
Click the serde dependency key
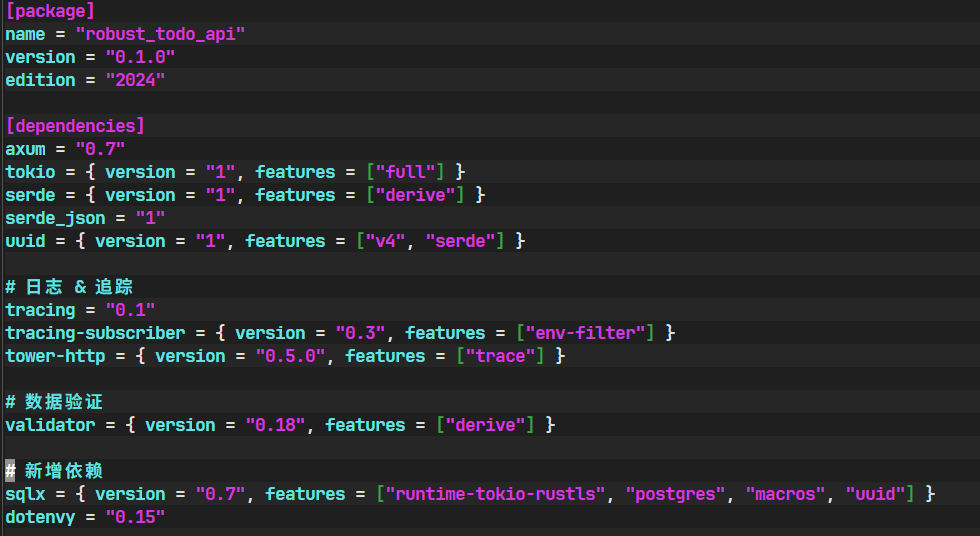[x=30, y=195]
